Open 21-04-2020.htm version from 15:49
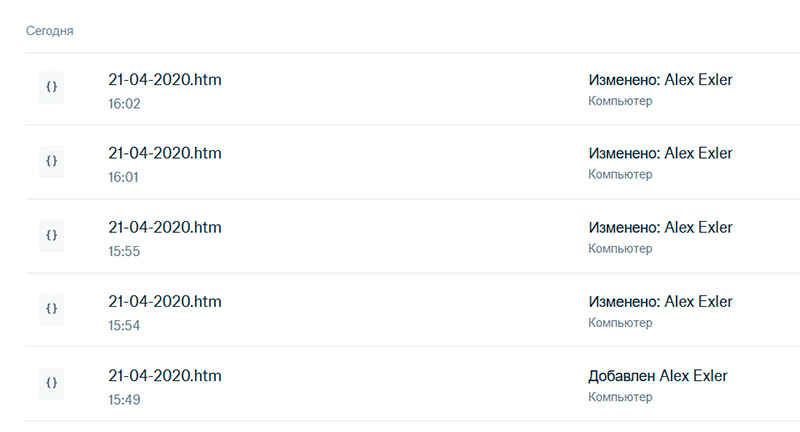Image resolution: width=800 pixels, height=432 pixels. tap(164, 376)
